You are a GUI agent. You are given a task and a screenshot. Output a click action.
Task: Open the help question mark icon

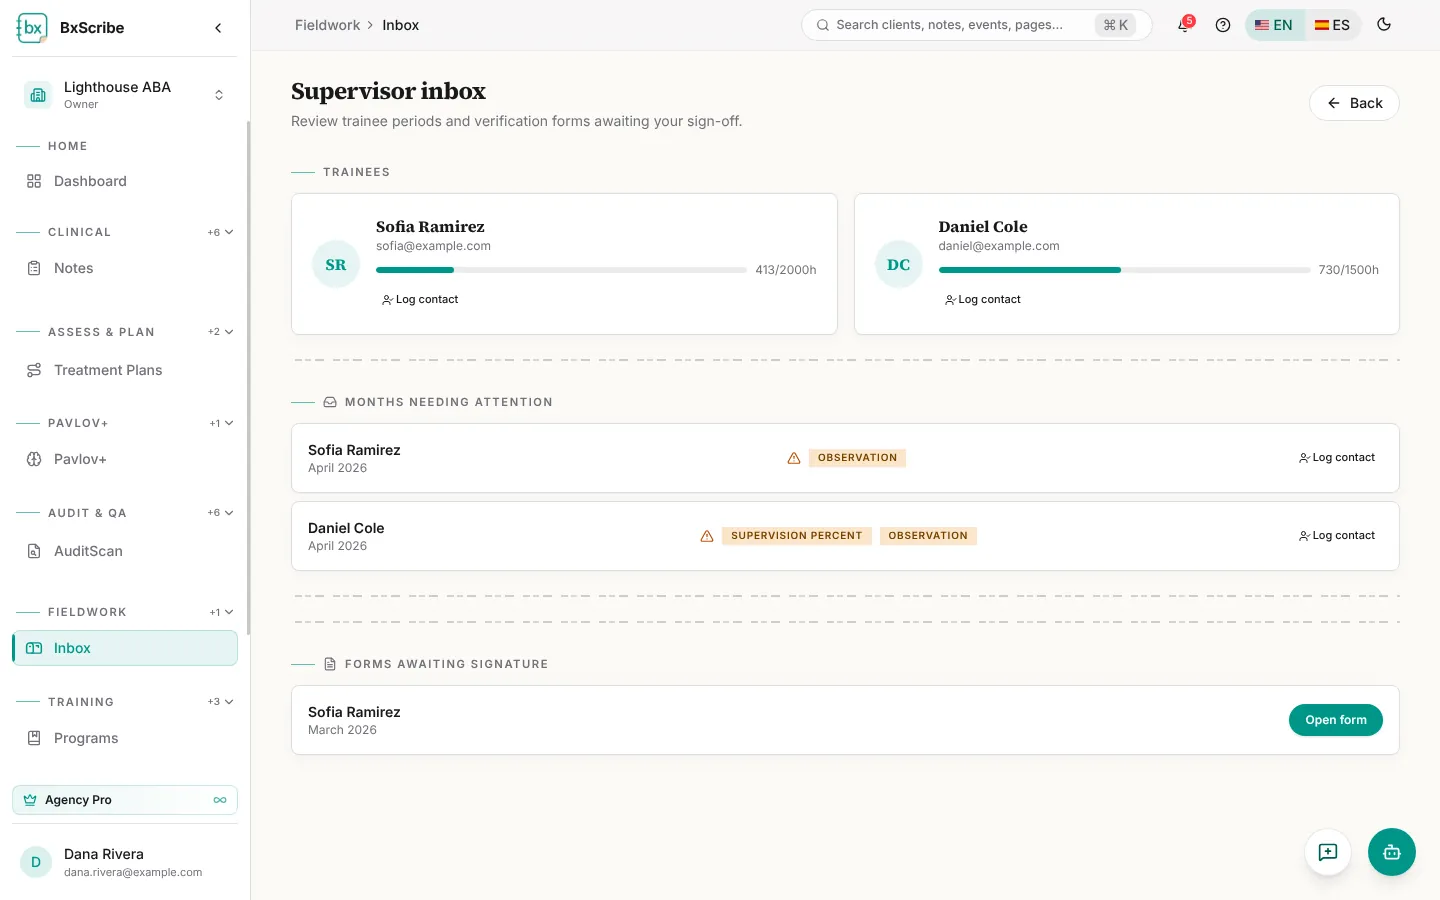click(x=1222, y=25)
